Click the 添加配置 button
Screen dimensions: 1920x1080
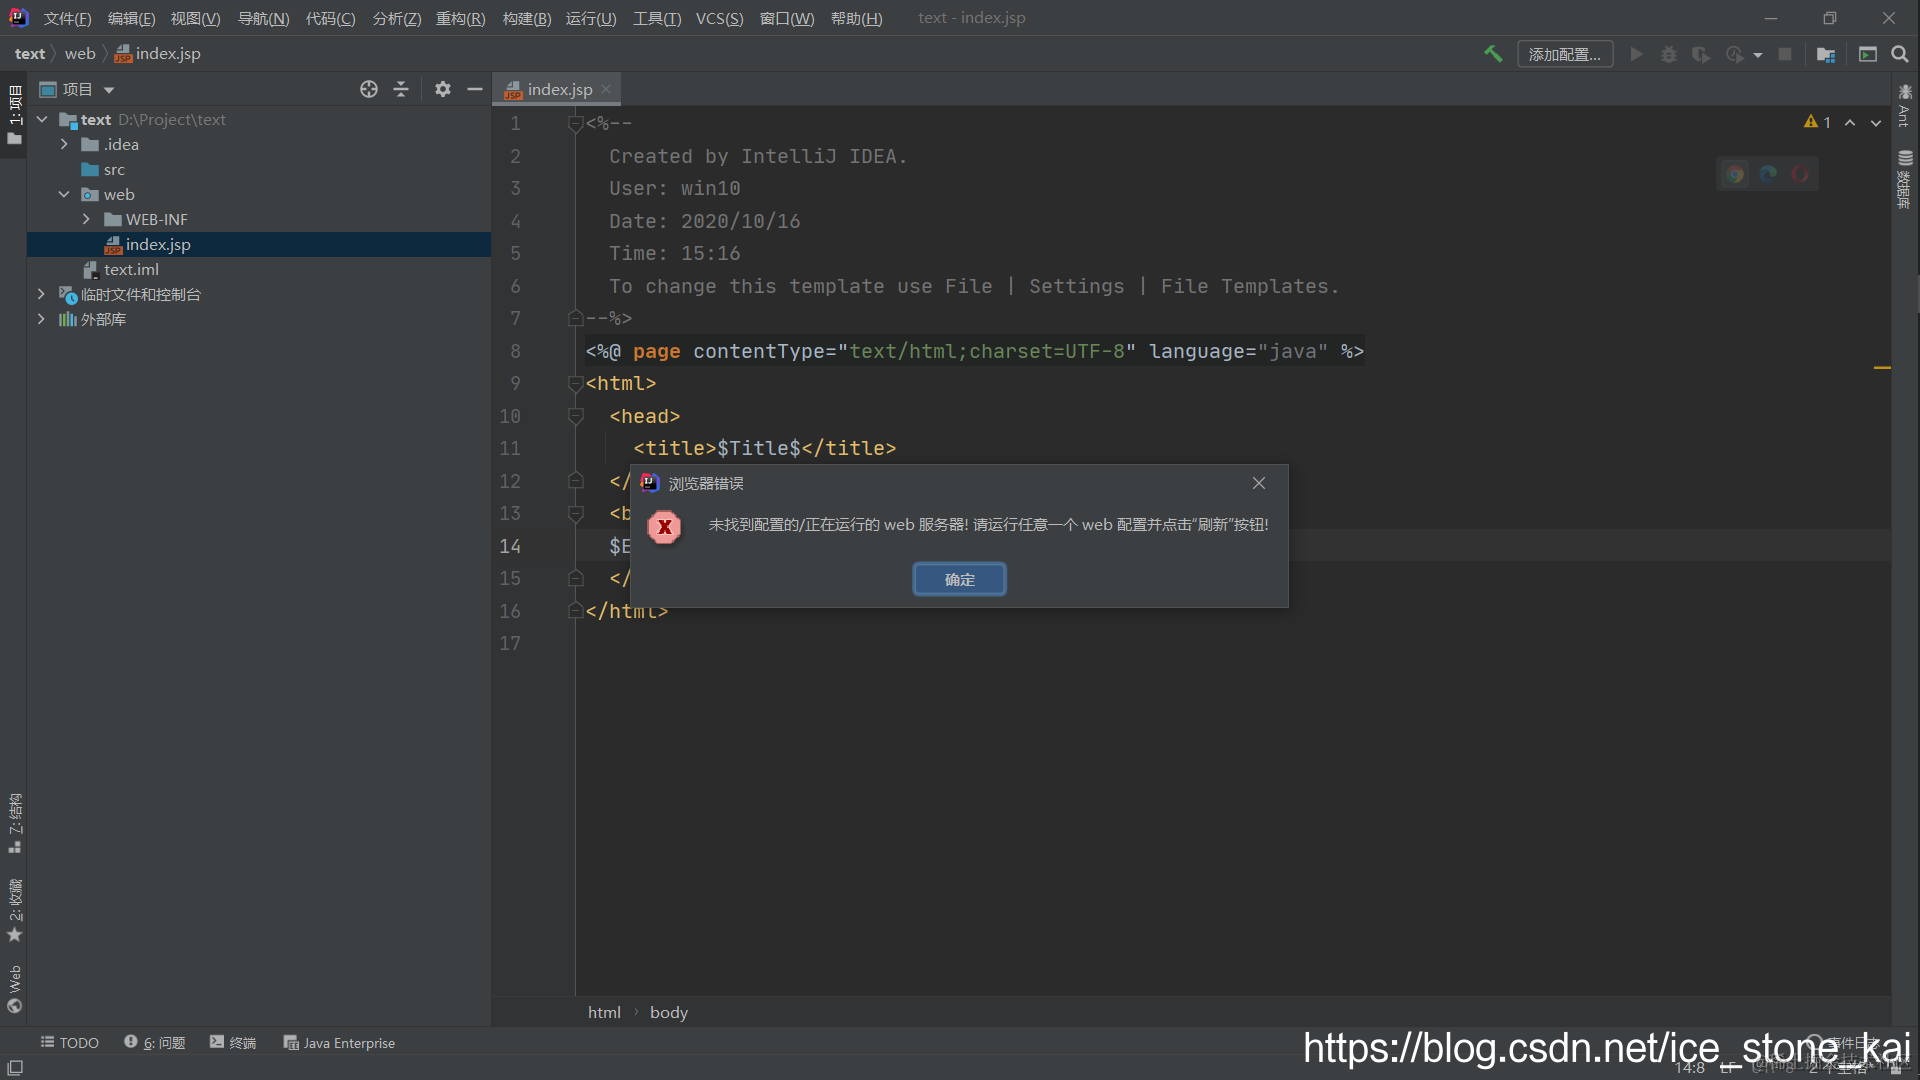click(1564, 54)
